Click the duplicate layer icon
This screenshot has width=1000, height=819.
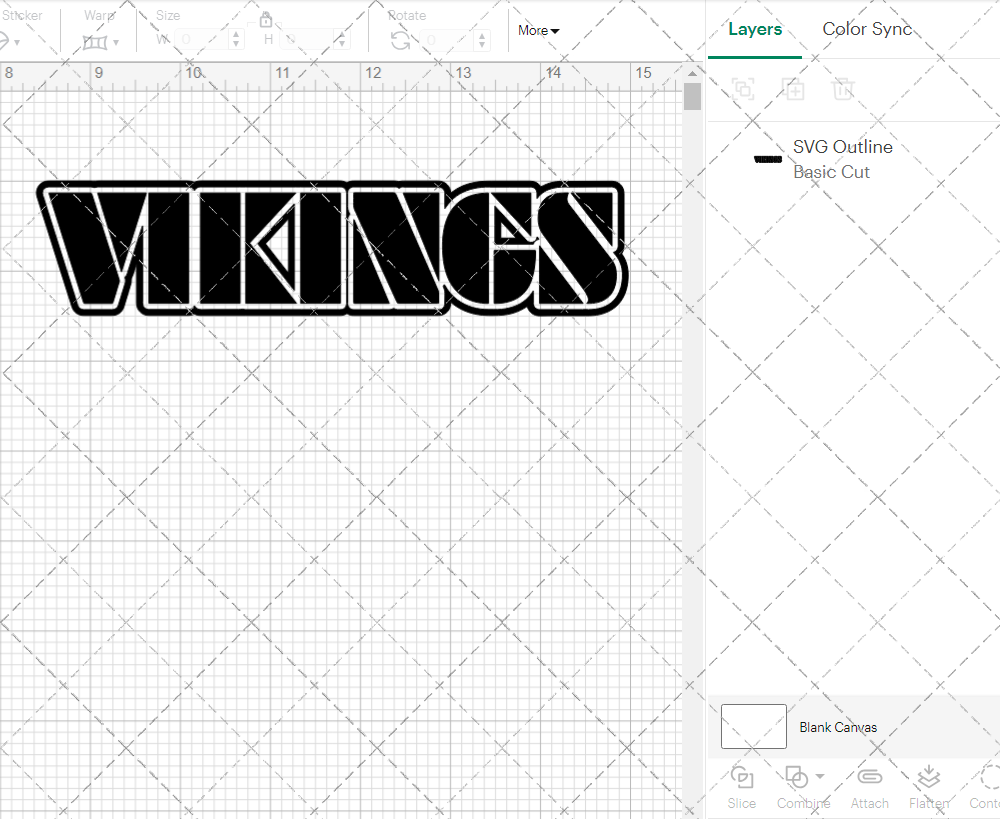coord(794,89)
